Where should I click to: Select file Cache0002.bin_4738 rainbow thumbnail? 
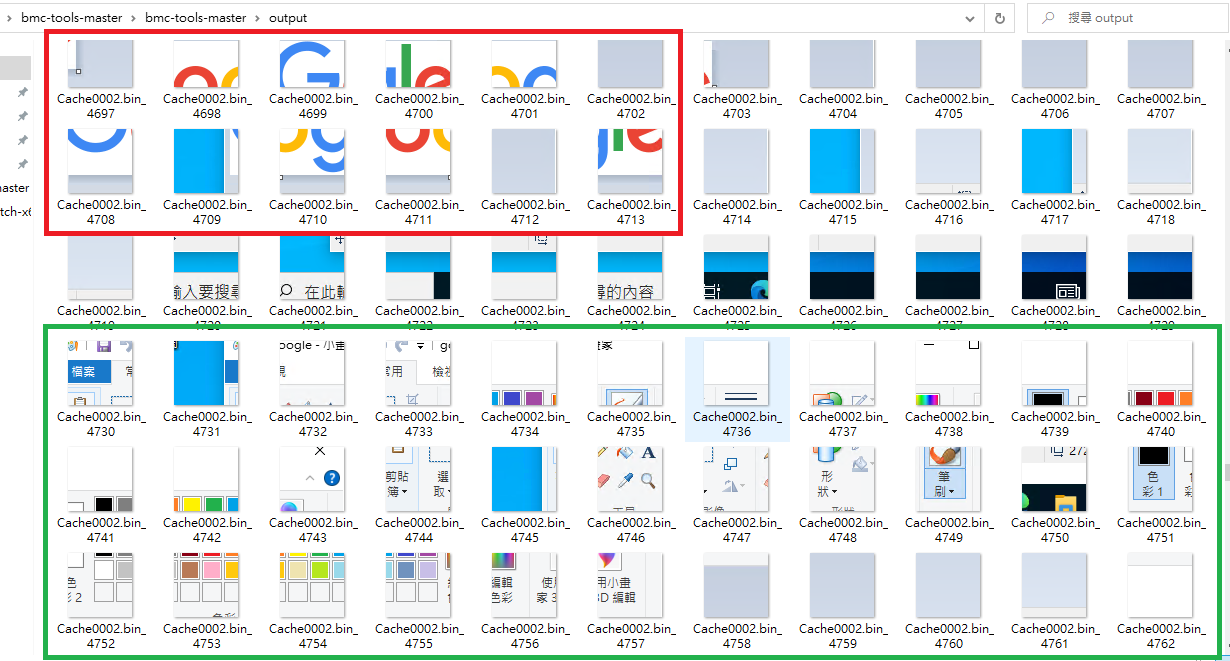click(949, 373)
